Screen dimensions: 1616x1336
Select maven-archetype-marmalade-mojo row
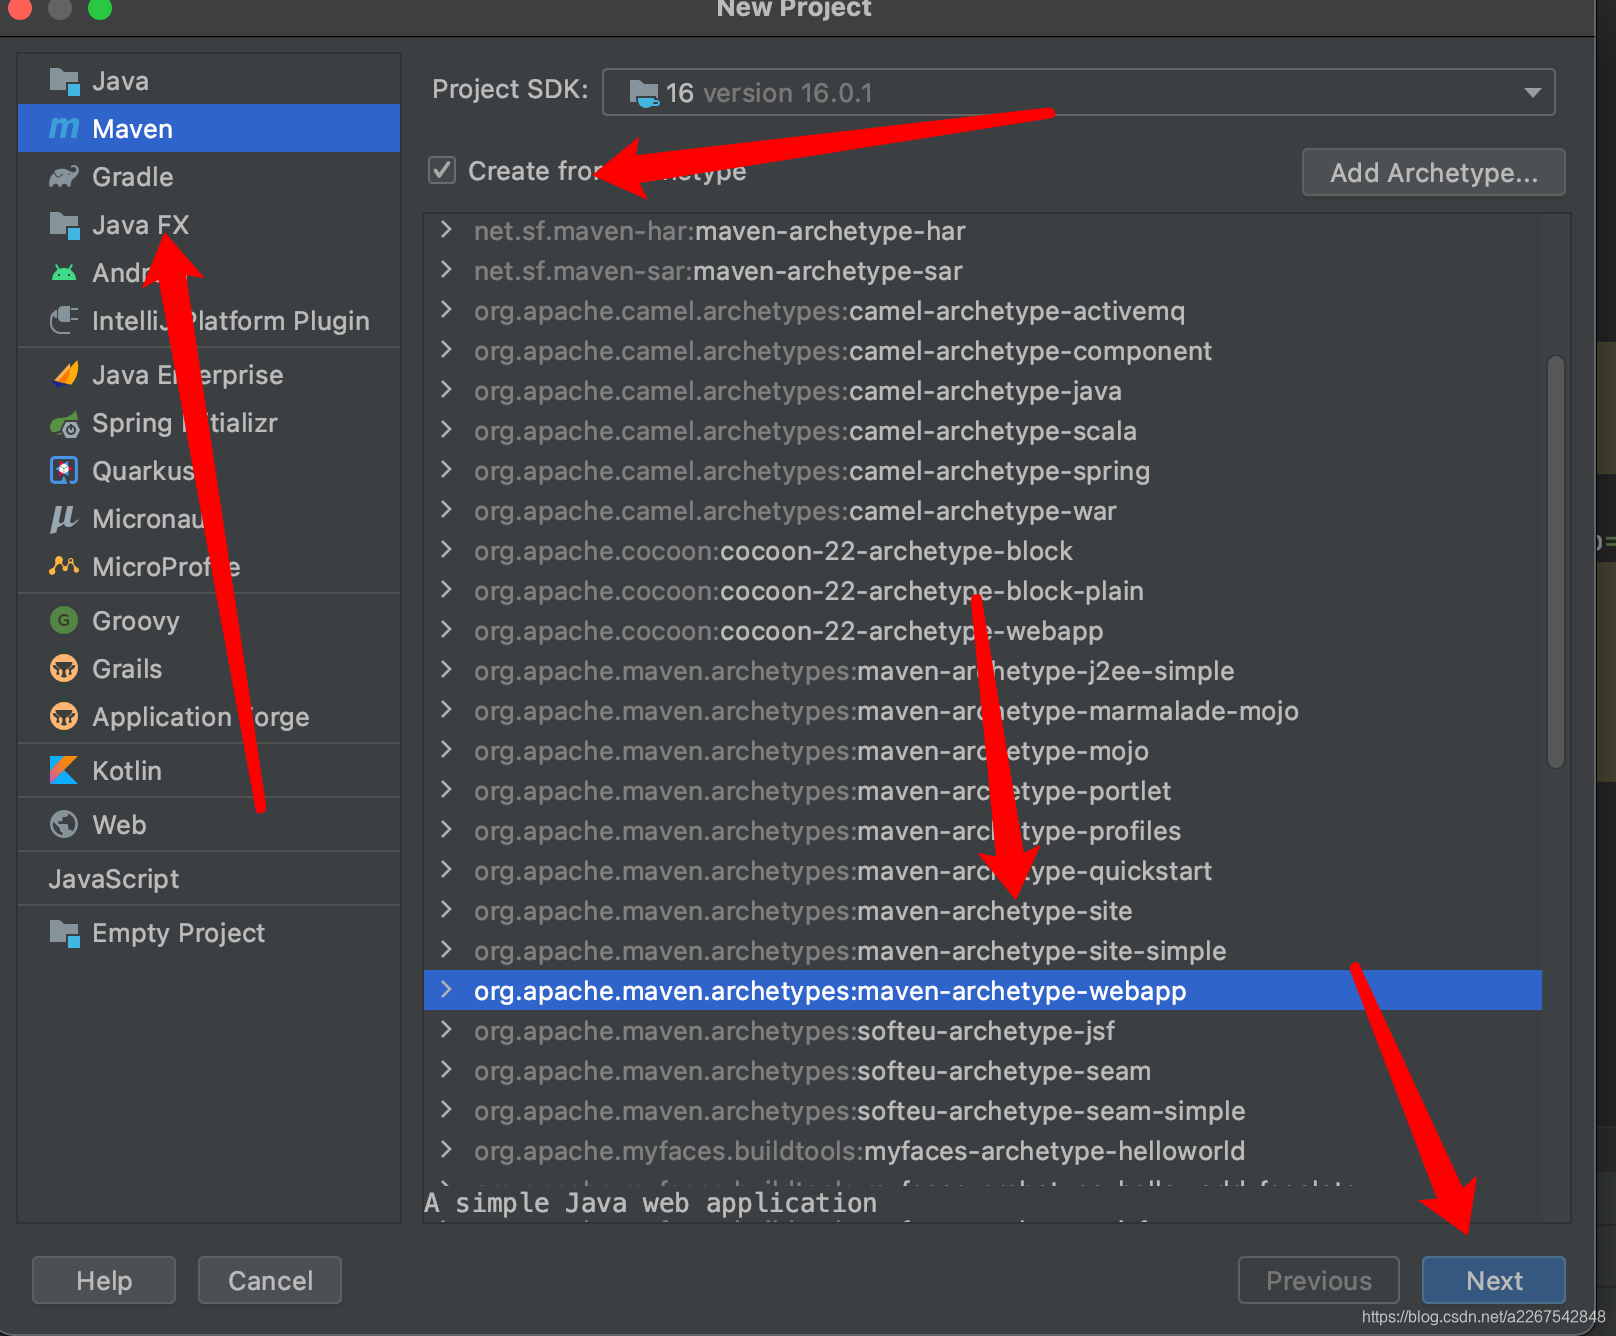(983, 711)
